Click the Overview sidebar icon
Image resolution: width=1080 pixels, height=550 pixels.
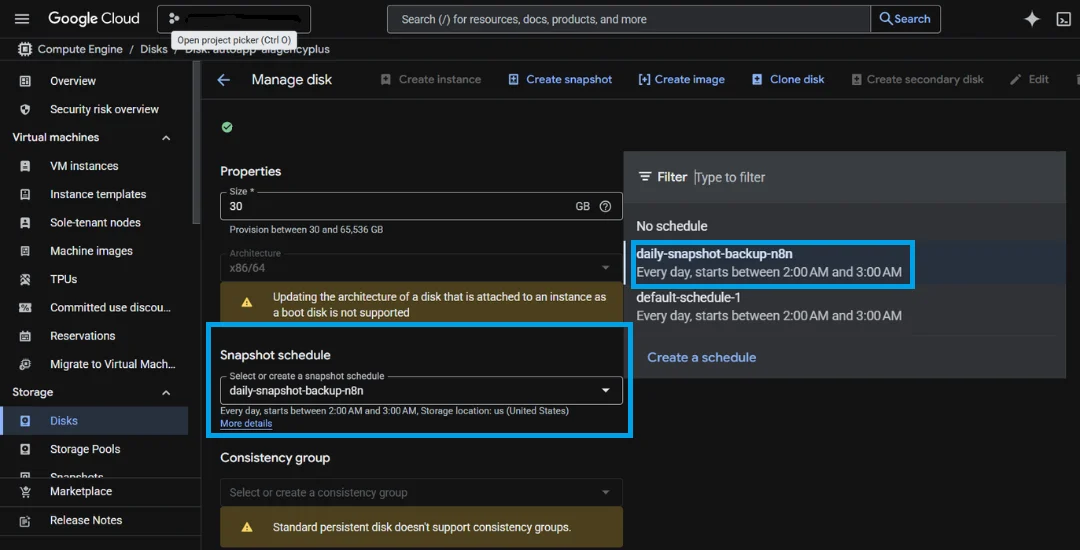25,81
